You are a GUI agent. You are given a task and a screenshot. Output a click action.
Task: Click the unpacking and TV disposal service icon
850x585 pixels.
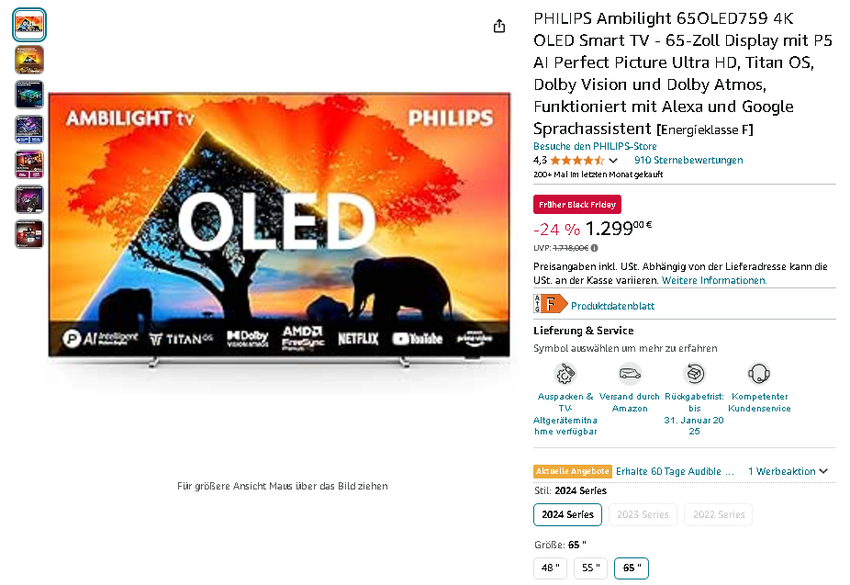coord(565,374)
